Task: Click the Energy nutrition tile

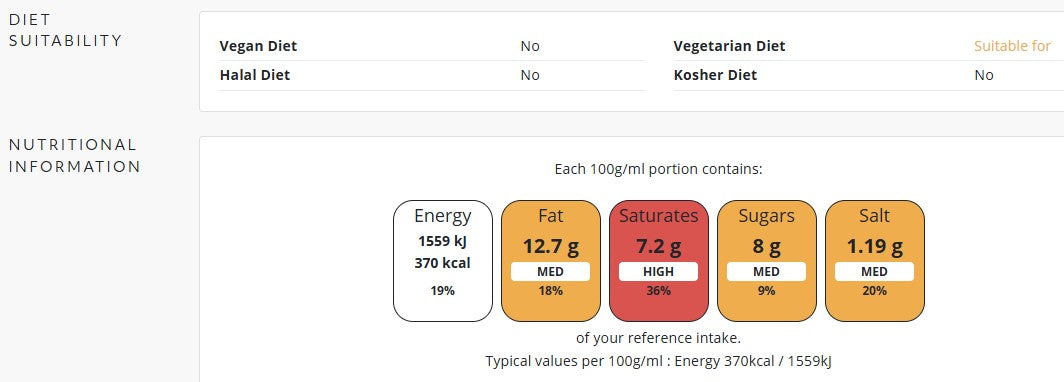Action: click(442, 261)
